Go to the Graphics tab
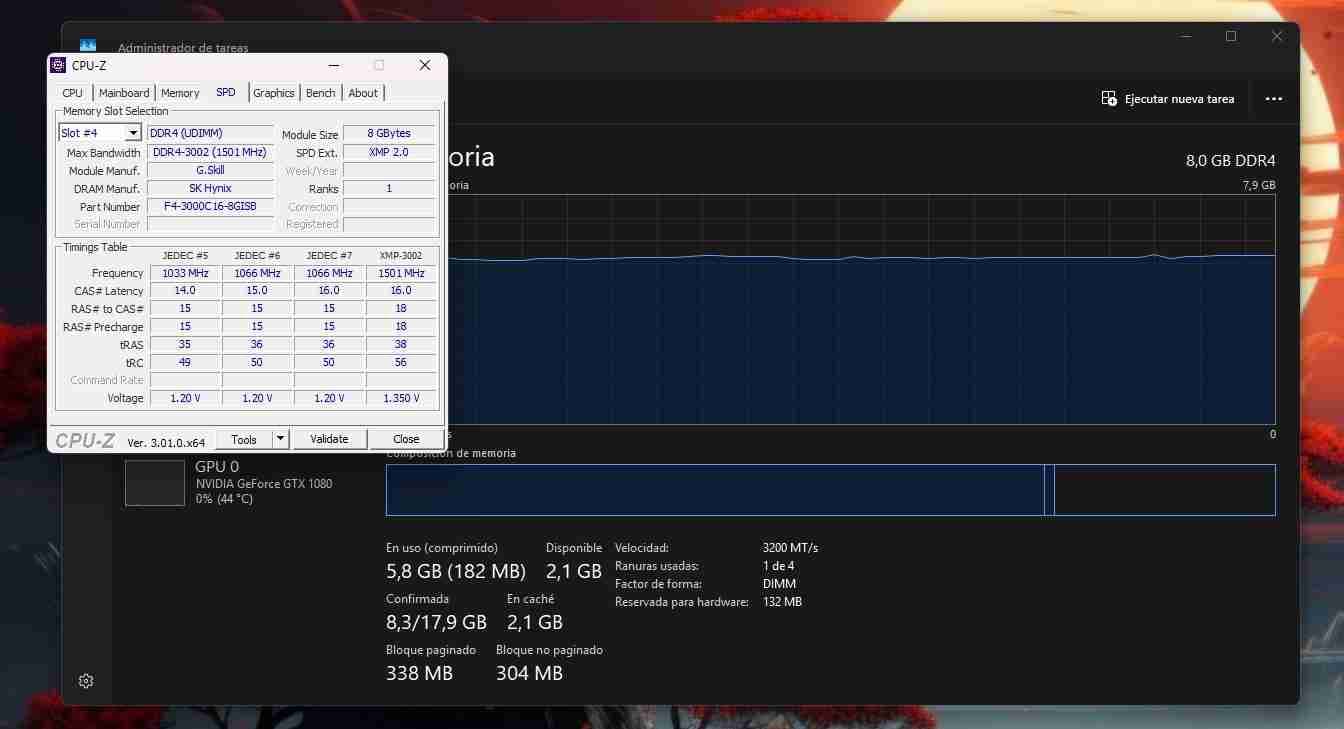The image size is (1344, 729). coord(273,93)
